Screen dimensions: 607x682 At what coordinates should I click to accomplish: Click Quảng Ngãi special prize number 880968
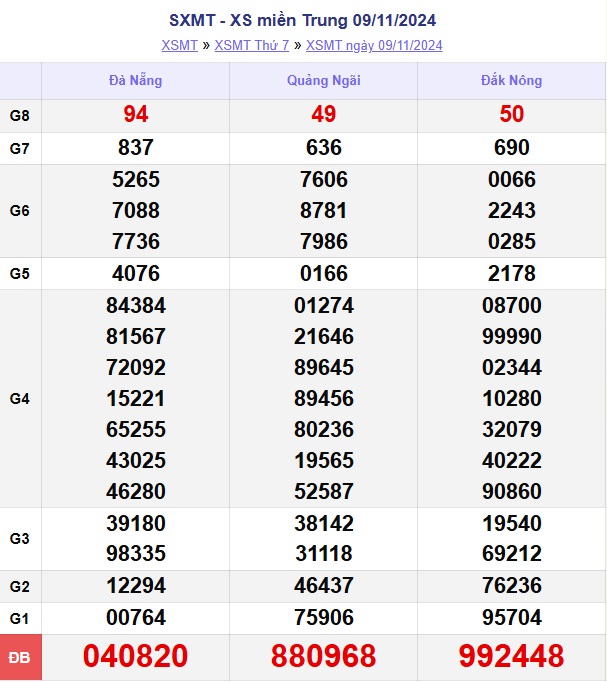click(323, 656)
